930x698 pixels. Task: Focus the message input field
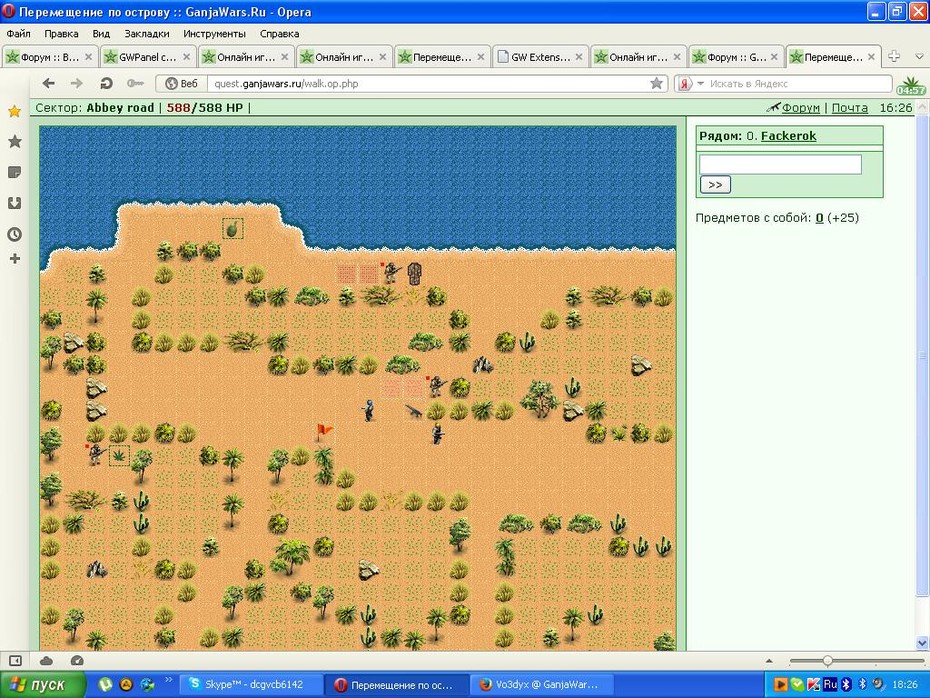click(780, 164)
